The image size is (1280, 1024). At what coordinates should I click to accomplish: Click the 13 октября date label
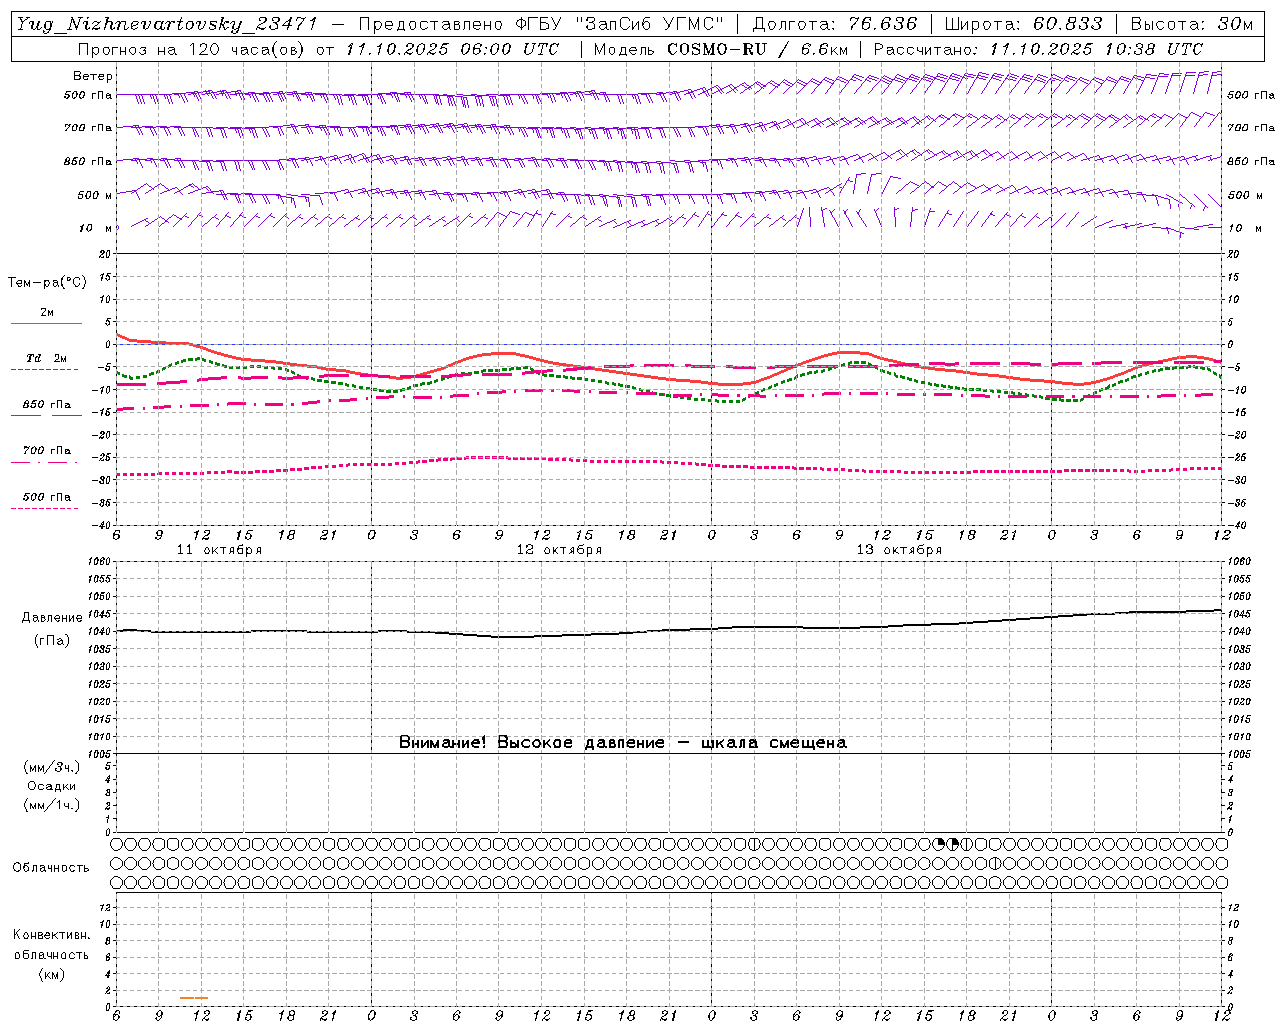899,550
